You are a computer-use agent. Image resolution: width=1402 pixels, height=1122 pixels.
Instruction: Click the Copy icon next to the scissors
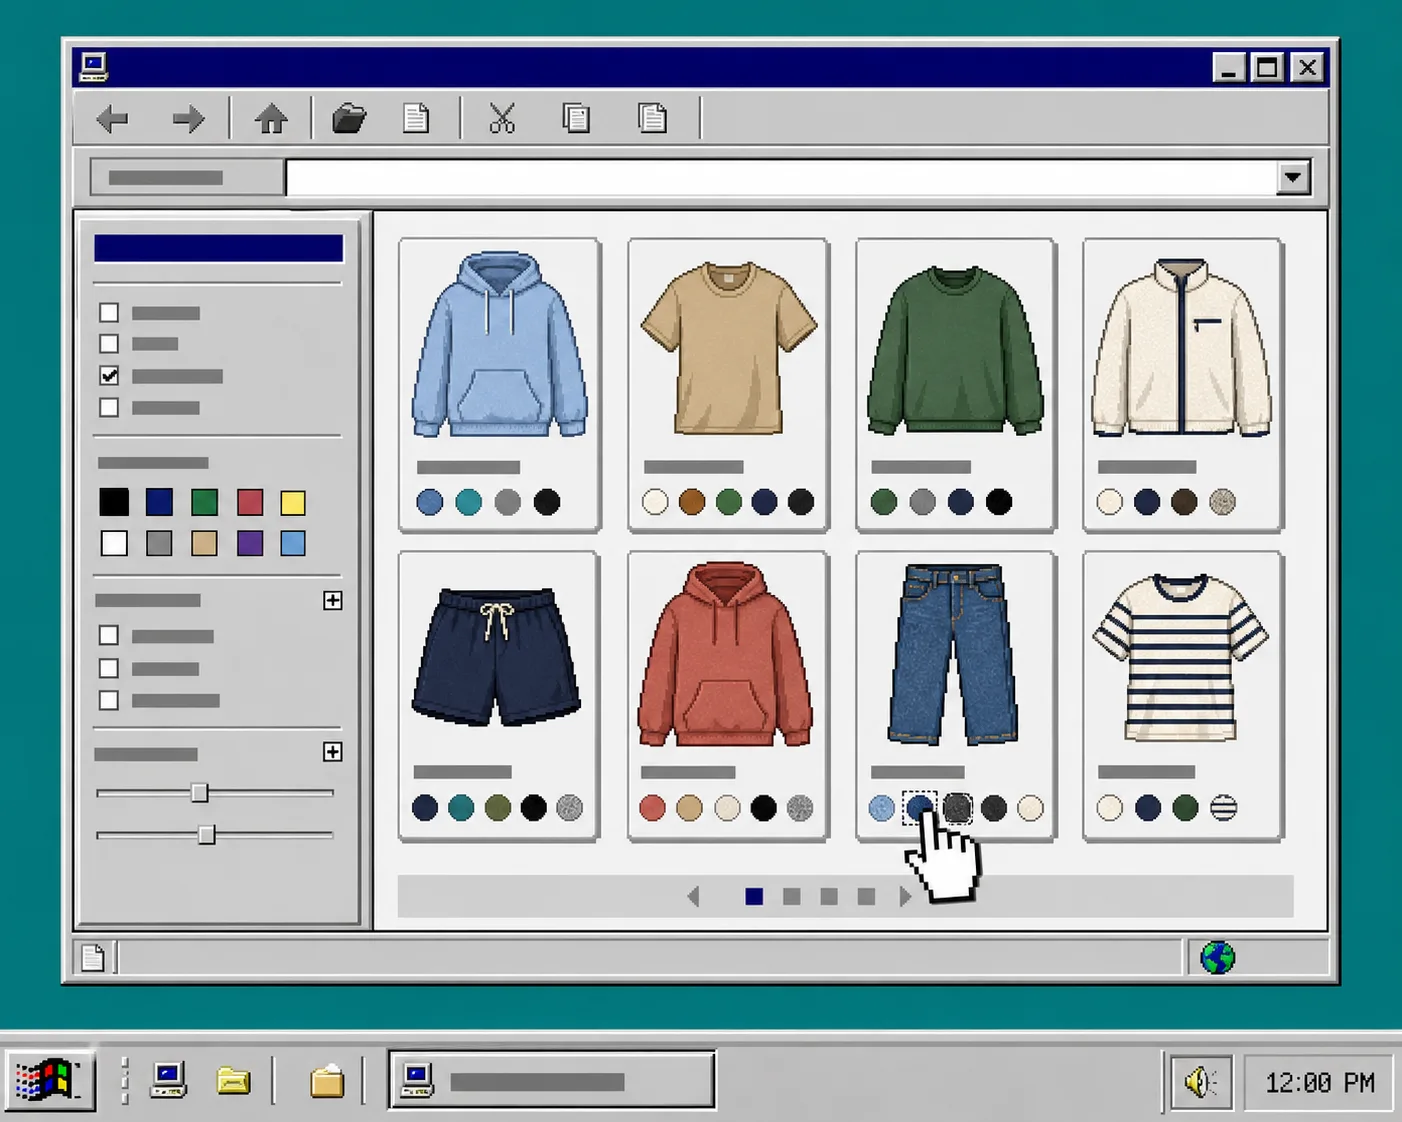coord(576,119)
